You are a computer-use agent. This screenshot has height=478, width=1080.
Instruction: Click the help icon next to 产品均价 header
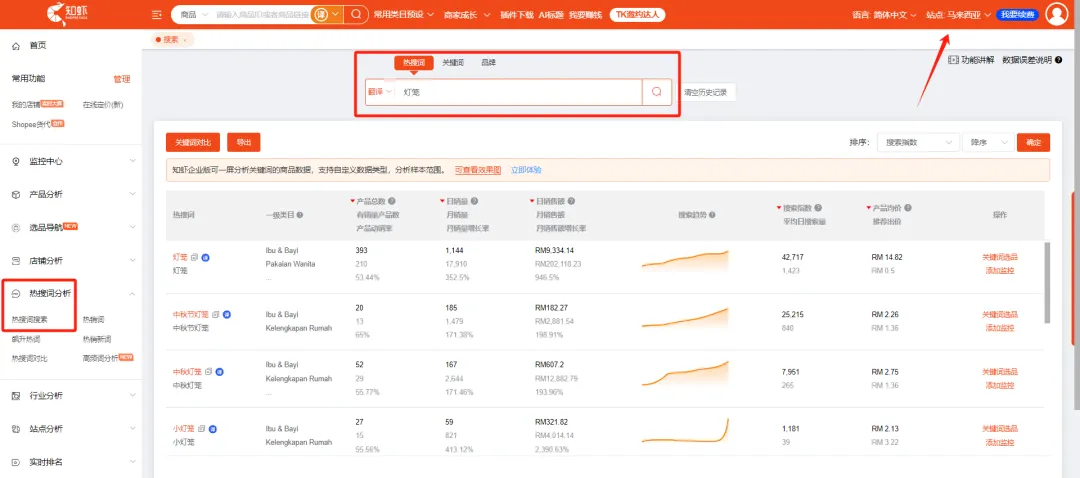[908, 208]
